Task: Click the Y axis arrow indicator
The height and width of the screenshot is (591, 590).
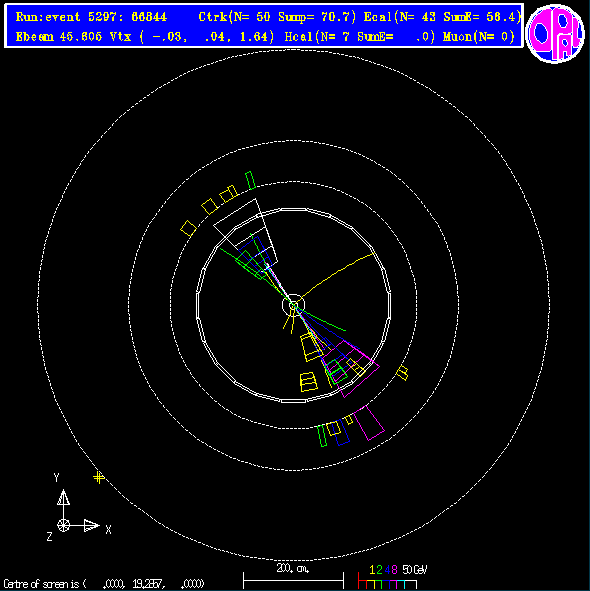Action: coord(63,498)
